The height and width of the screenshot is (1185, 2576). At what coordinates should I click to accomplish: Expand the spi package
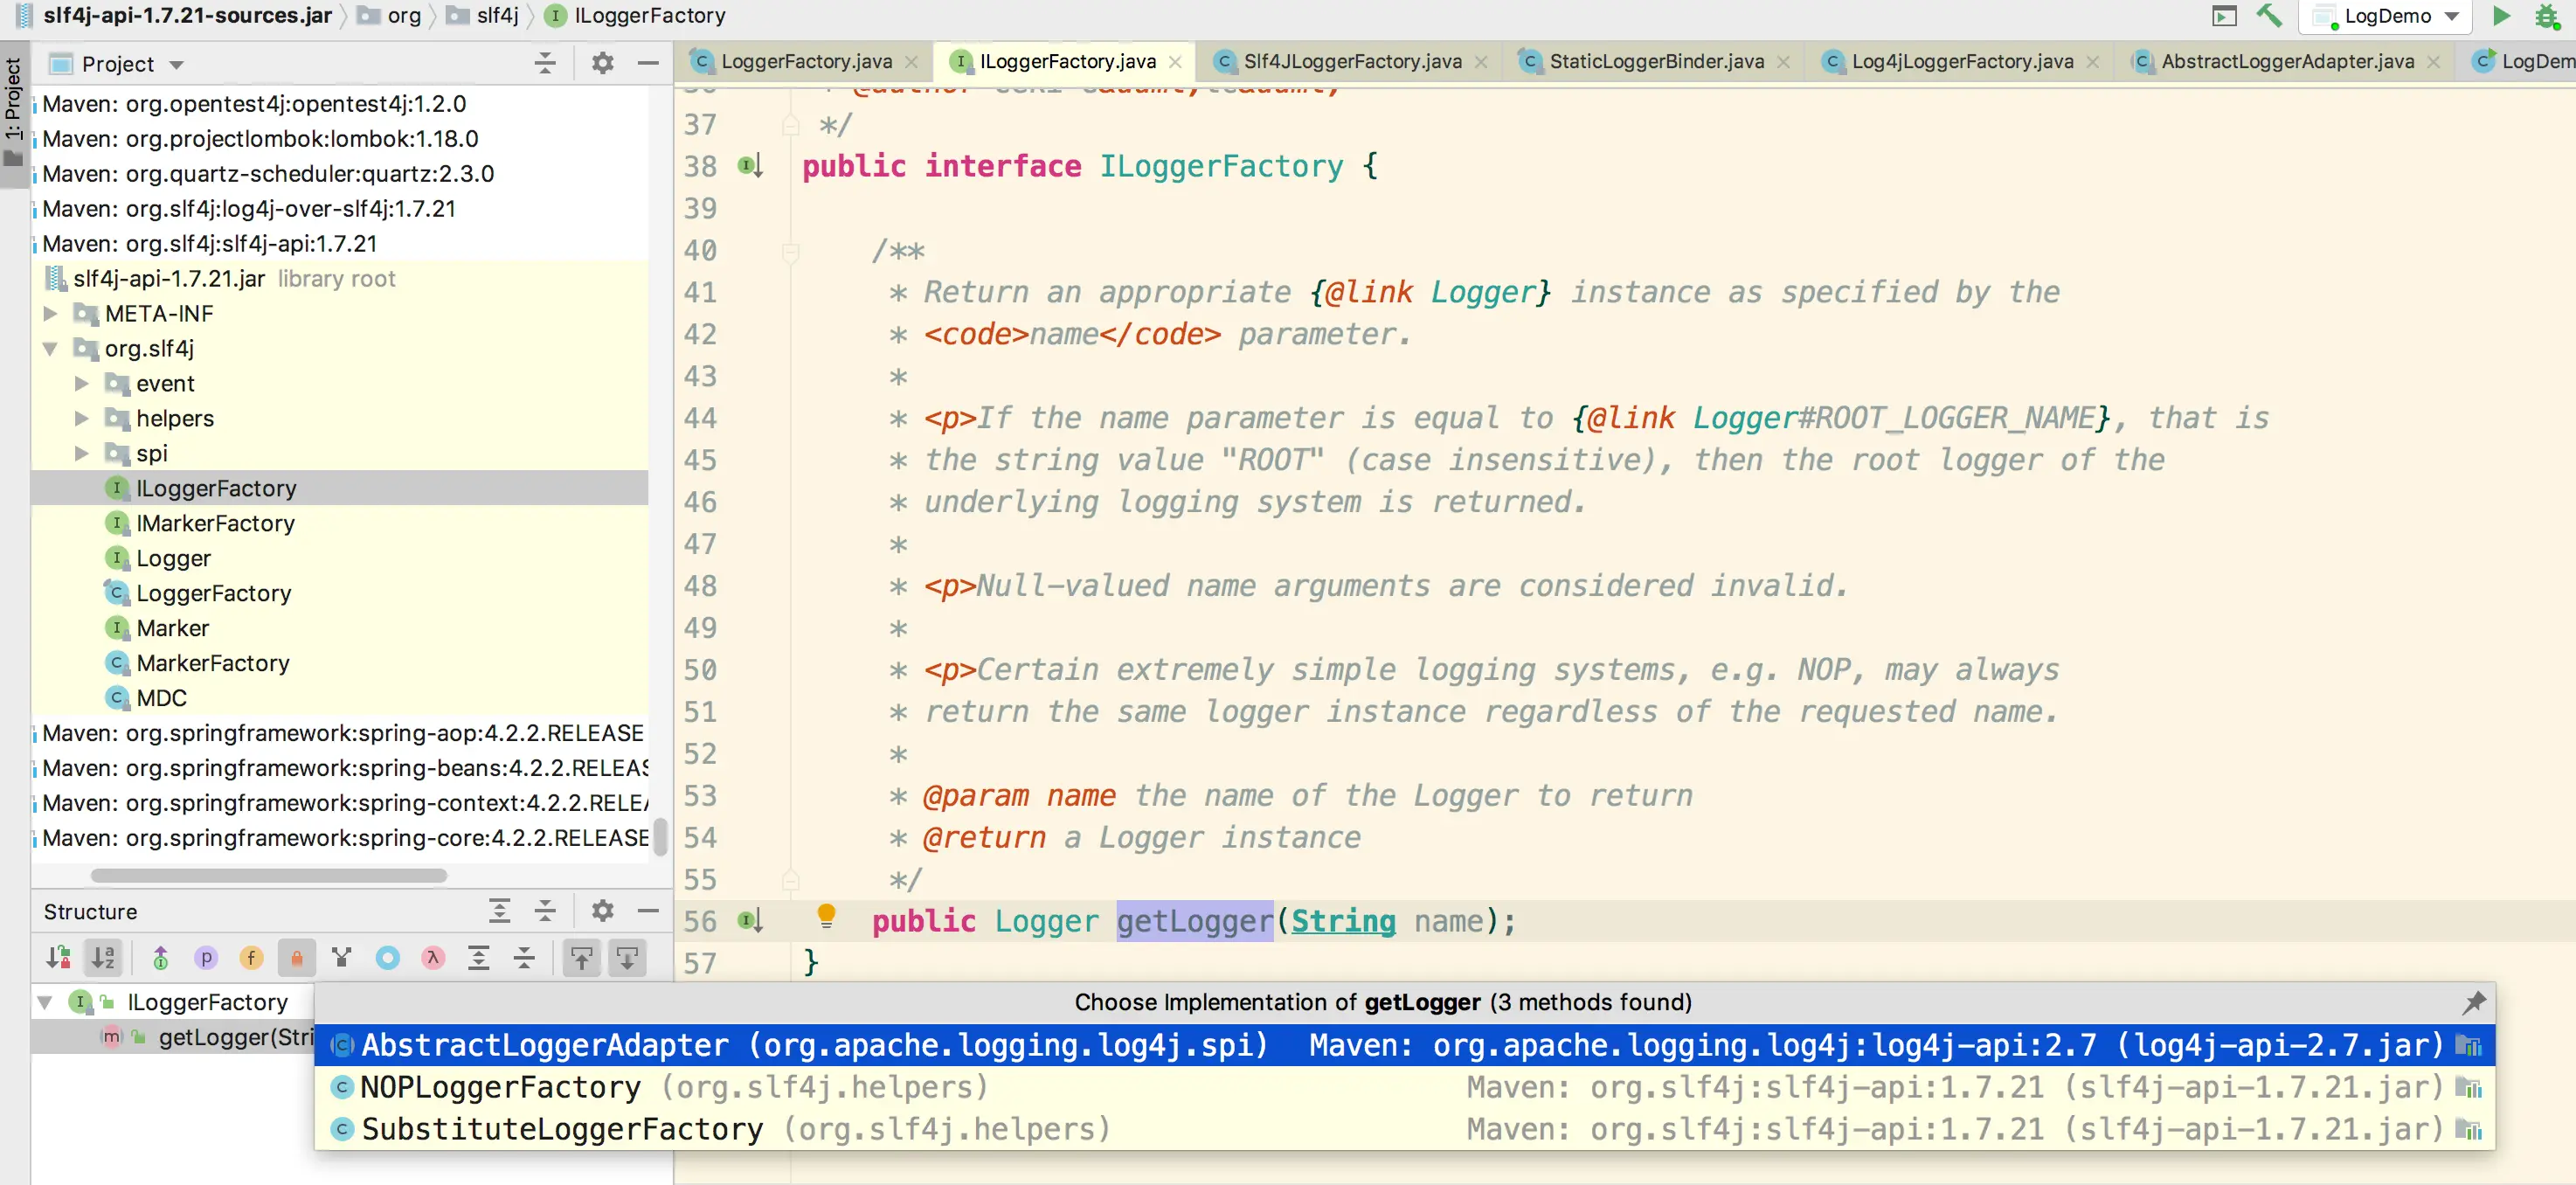tap(82, 454)
